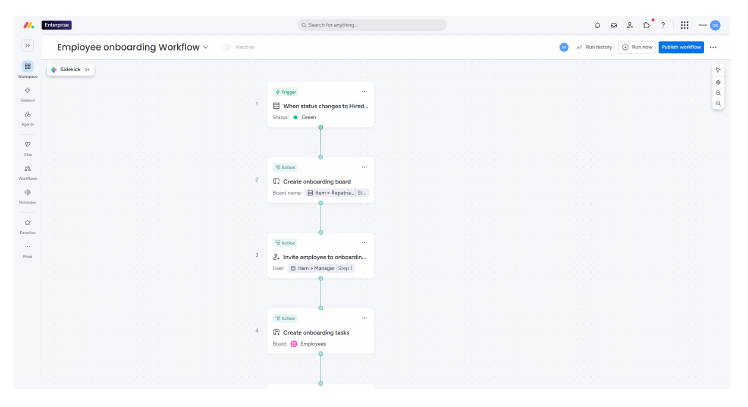Expand the left sidebar with double-arrow button
This screenshot has width=748, height=407.
point(28,45)
